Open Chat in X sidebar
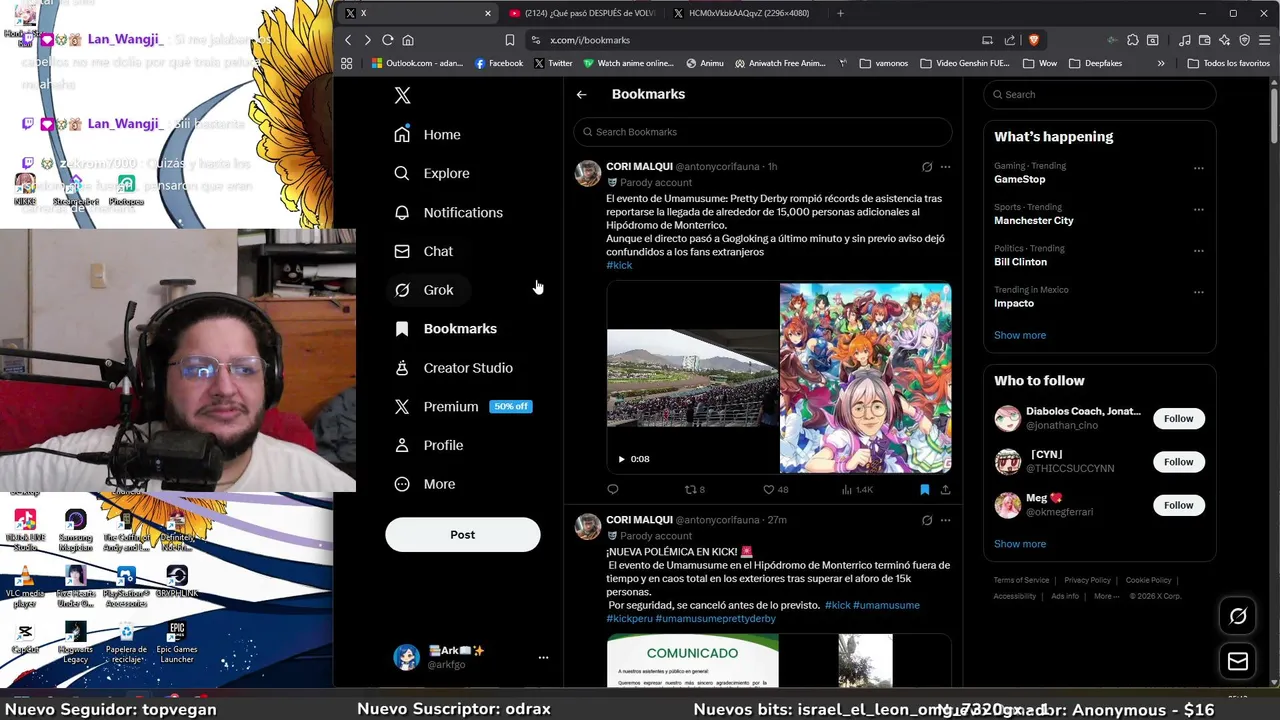 tap(424, 251)
